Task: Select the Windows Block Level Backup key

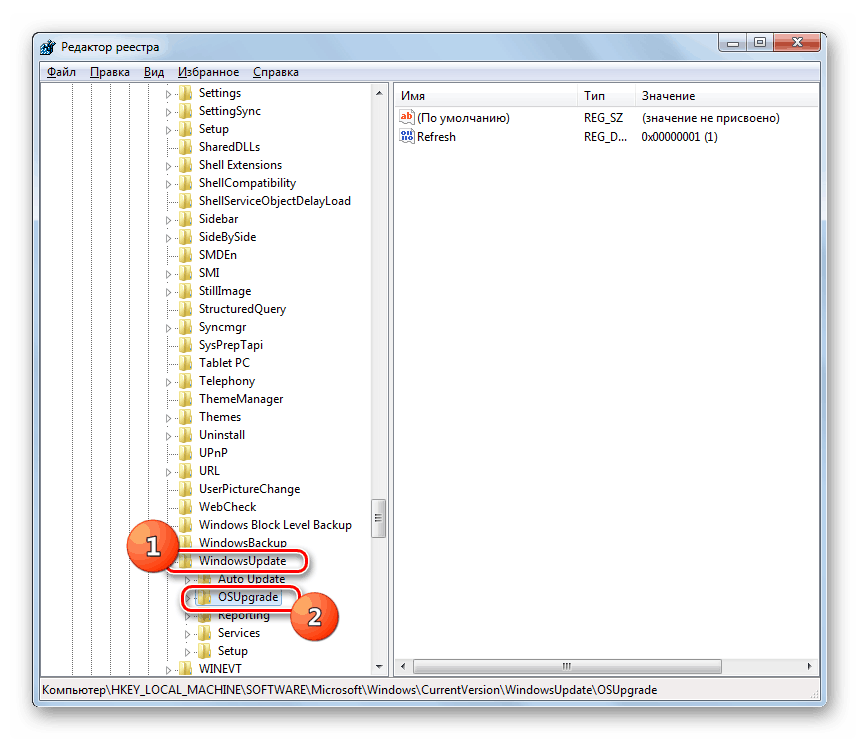Action: [275, 525]
